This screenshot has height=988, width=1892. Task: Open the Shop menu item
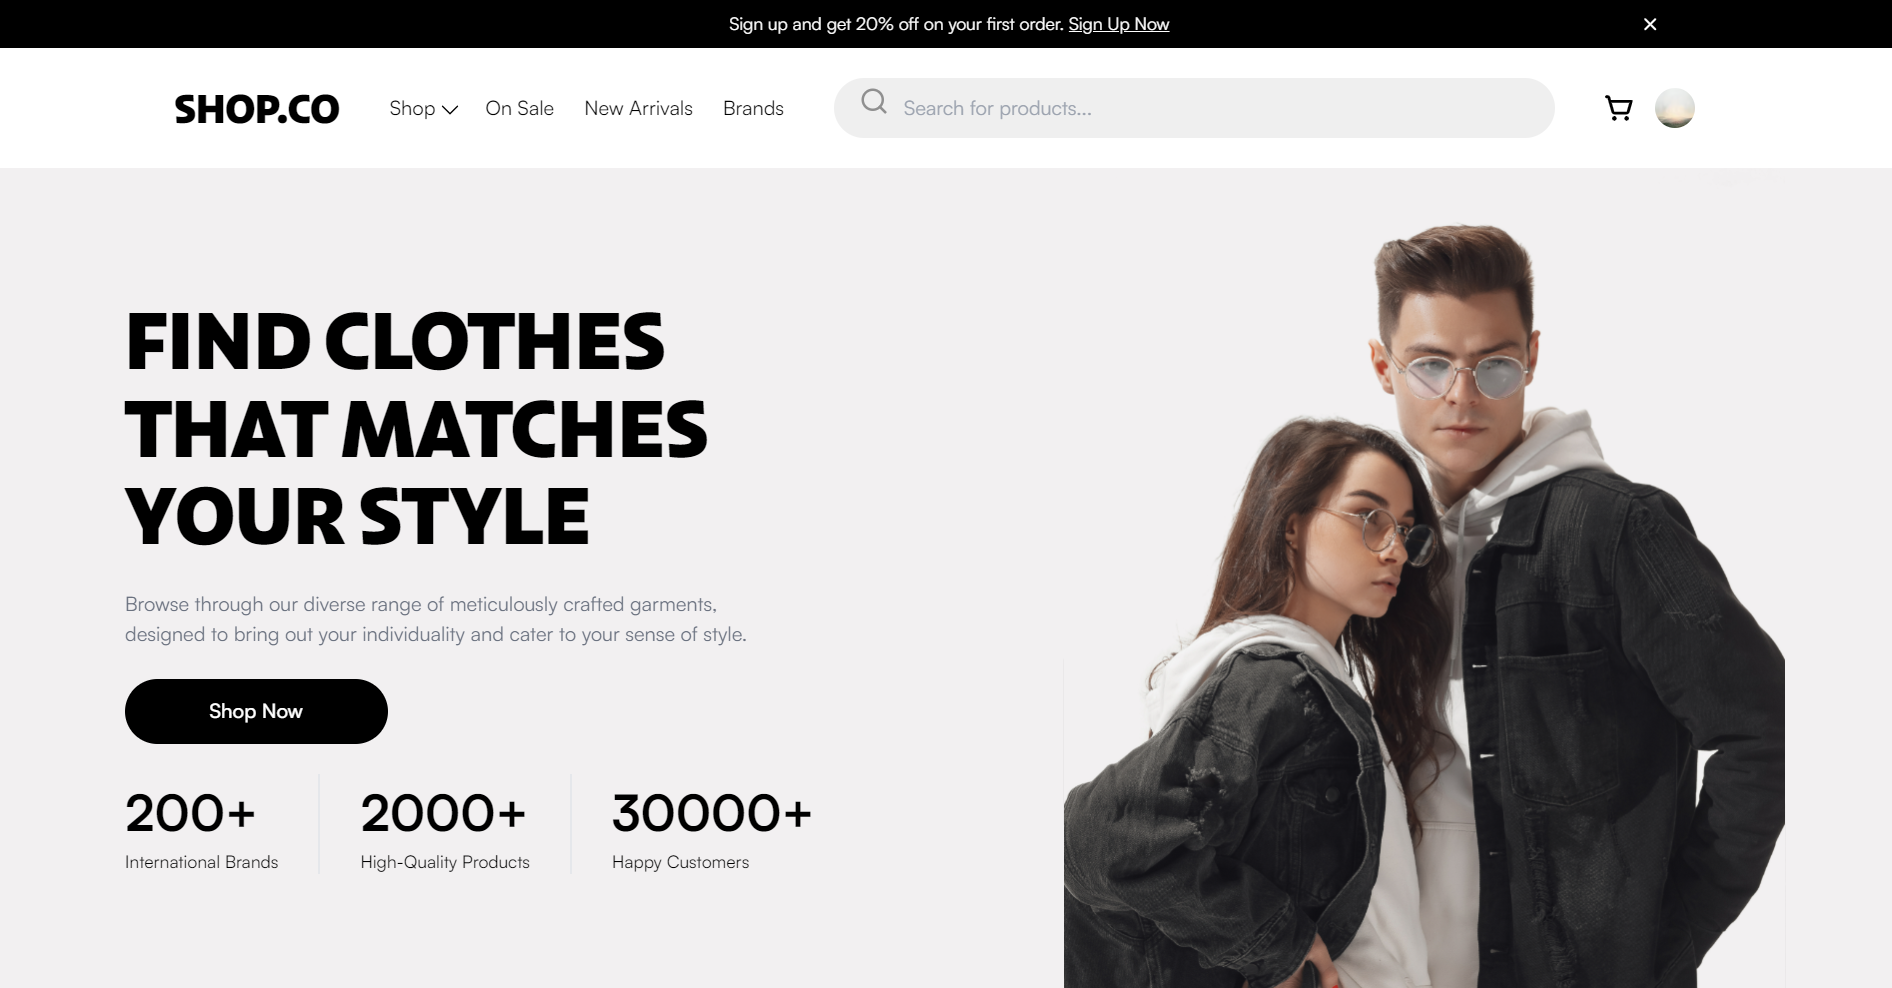[412, 108]
